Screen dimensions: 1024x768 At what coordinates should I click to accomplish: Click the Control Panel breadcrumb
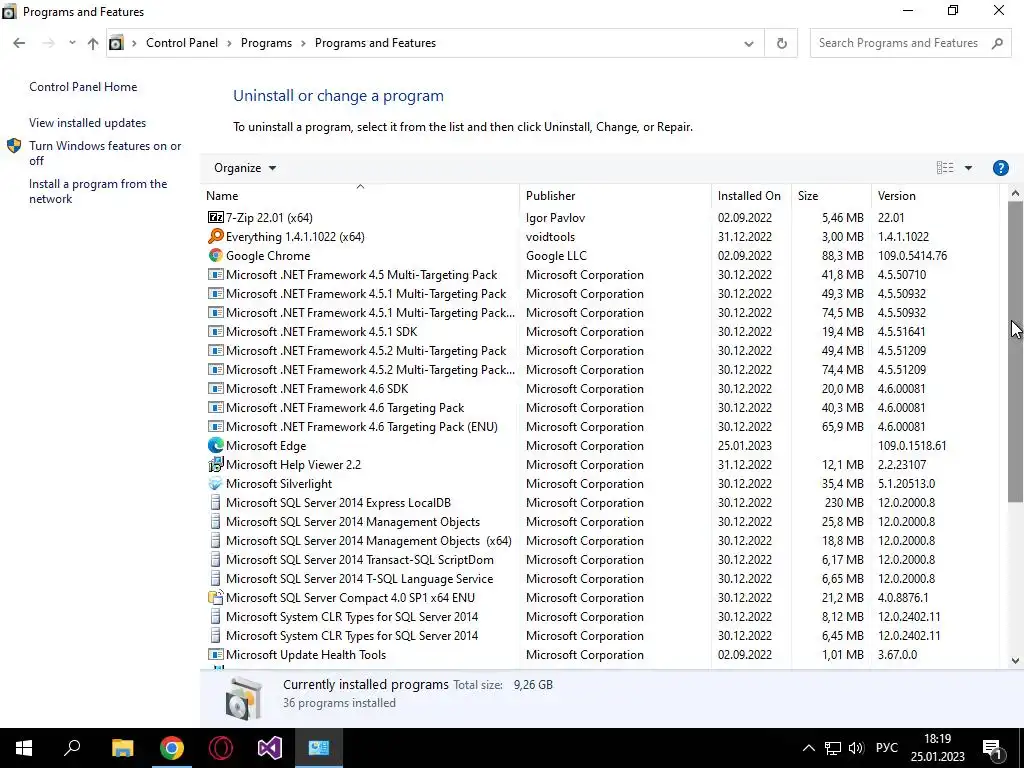[182, 43]
